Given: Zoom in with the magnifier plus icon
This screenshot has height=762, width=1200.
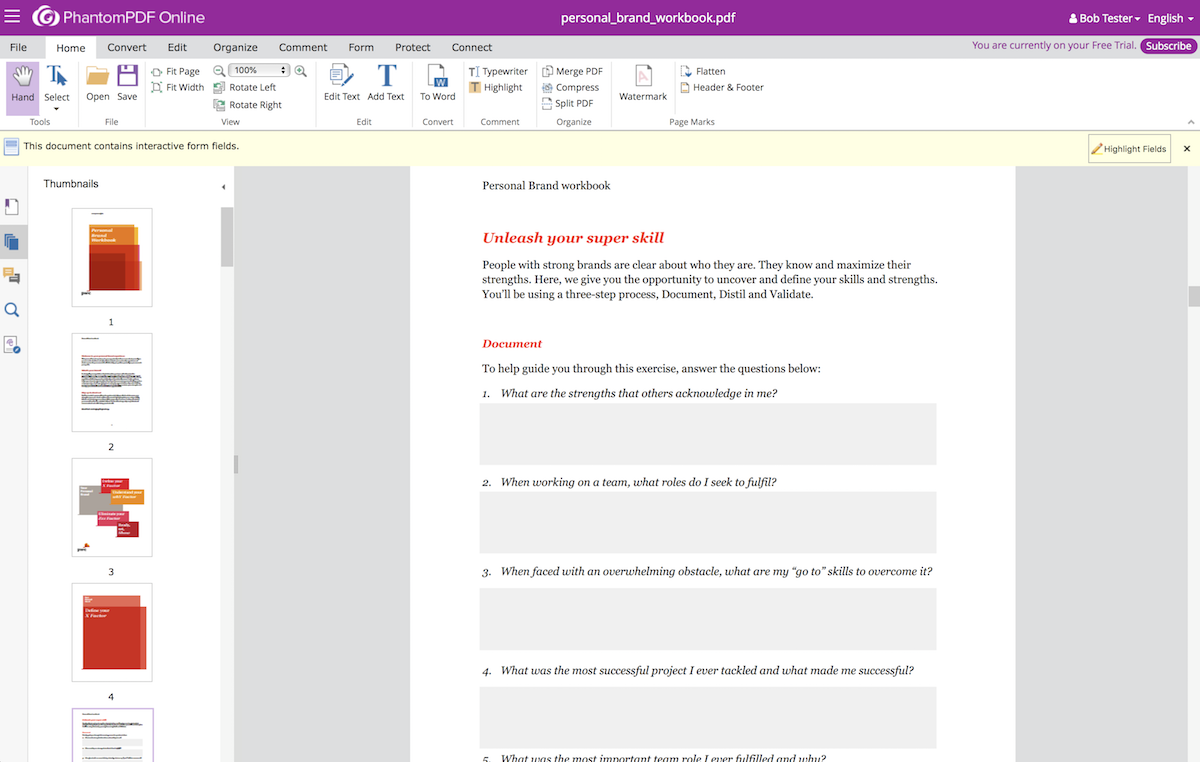Looking at the screenshot, I should (301, 71).
